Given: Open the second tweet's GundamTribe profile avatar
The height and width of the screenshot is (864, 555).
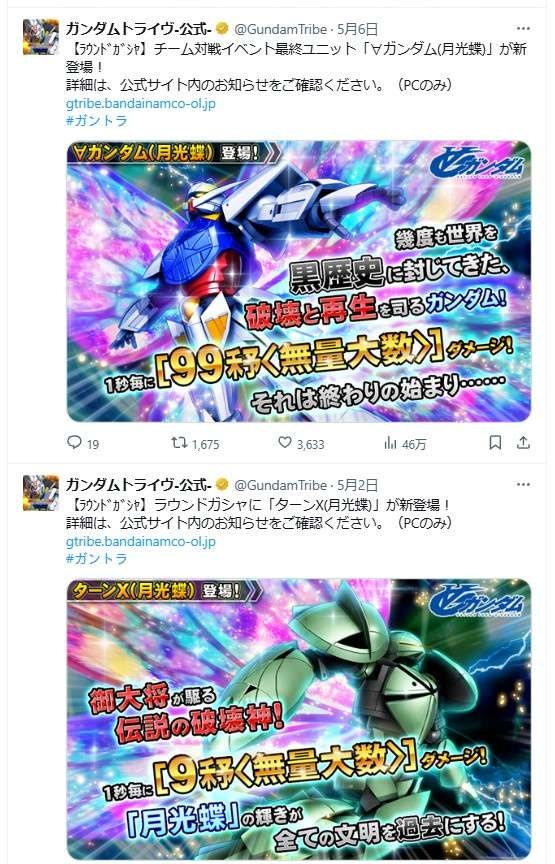Looking at the screenshot, I should (x=41, y=492).
